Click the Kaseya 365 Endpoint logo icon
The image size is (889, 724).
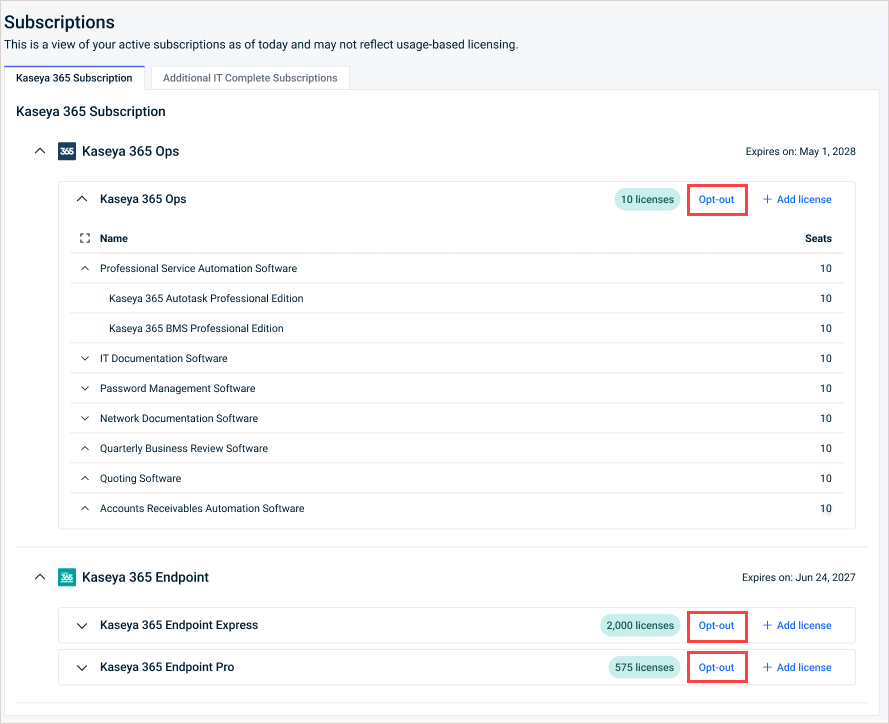point(67,577)
